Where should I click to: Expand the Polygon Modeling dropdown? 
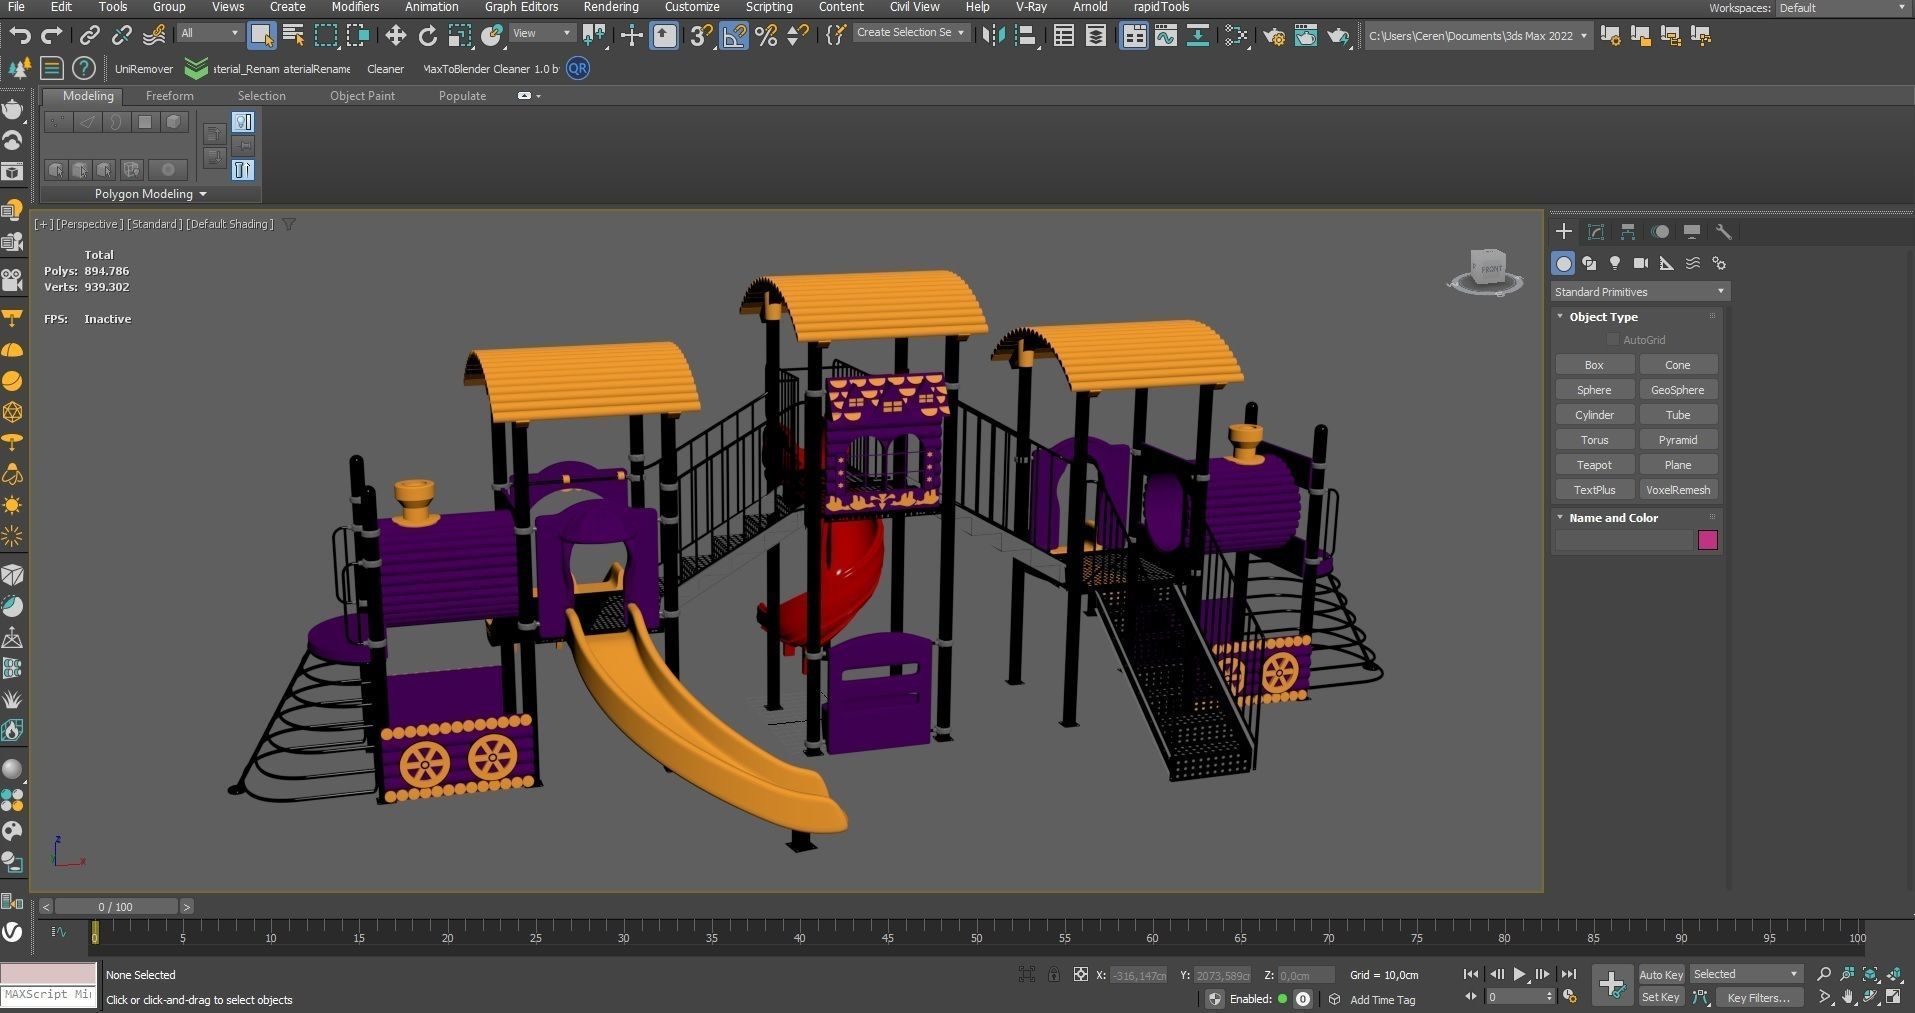click(x=150, y=194)
